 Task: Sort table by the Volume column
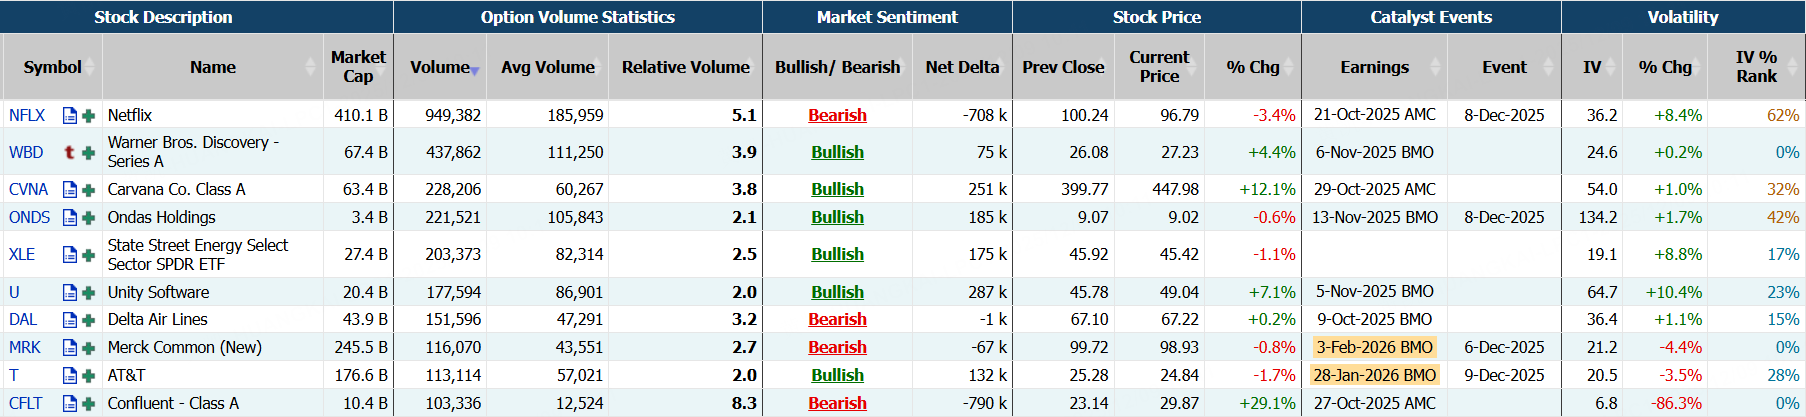[440, 67]
